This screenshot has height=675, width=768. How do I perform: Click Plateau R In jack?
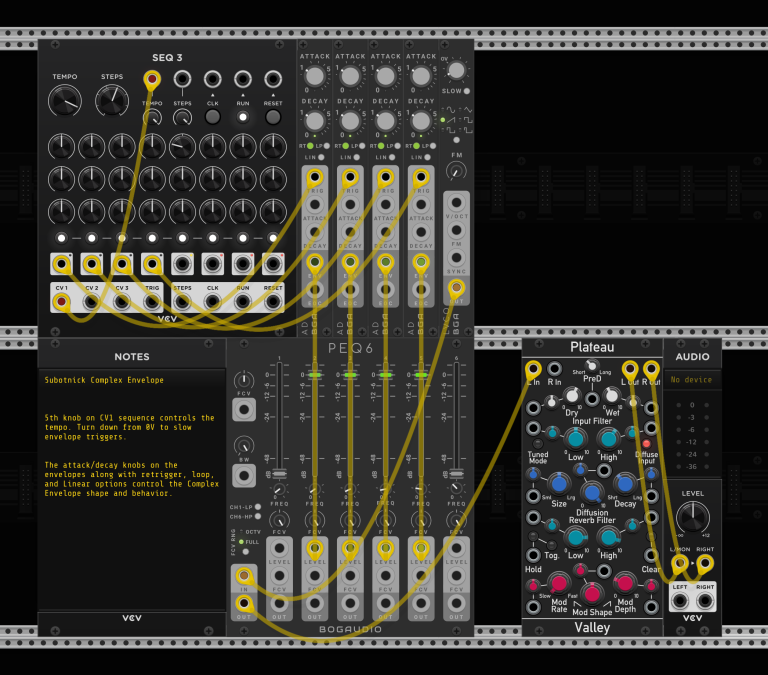point(554,368)
